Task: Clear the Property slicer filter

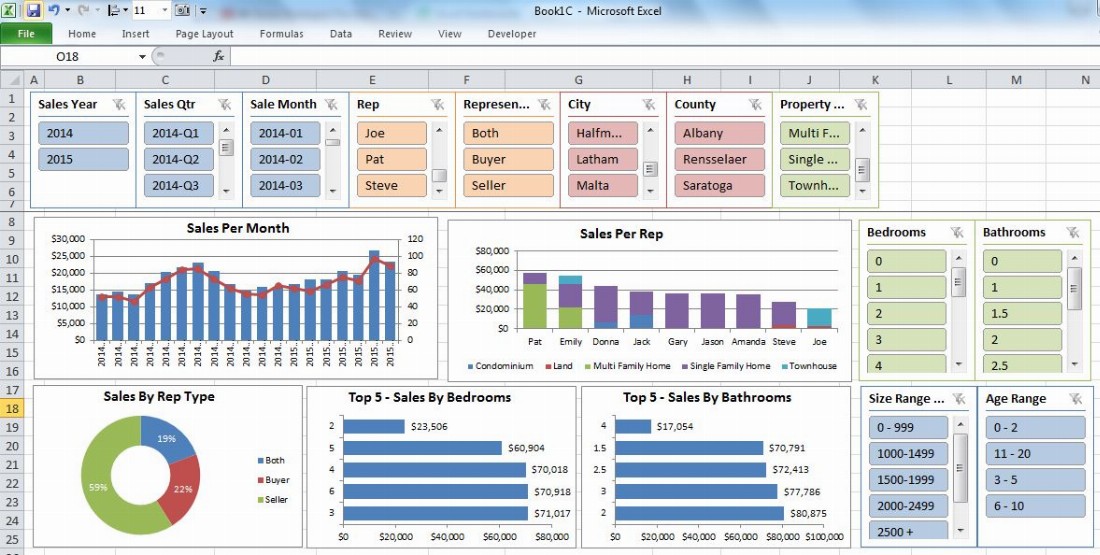Action: pyautogui.click(x=861, y=105)
